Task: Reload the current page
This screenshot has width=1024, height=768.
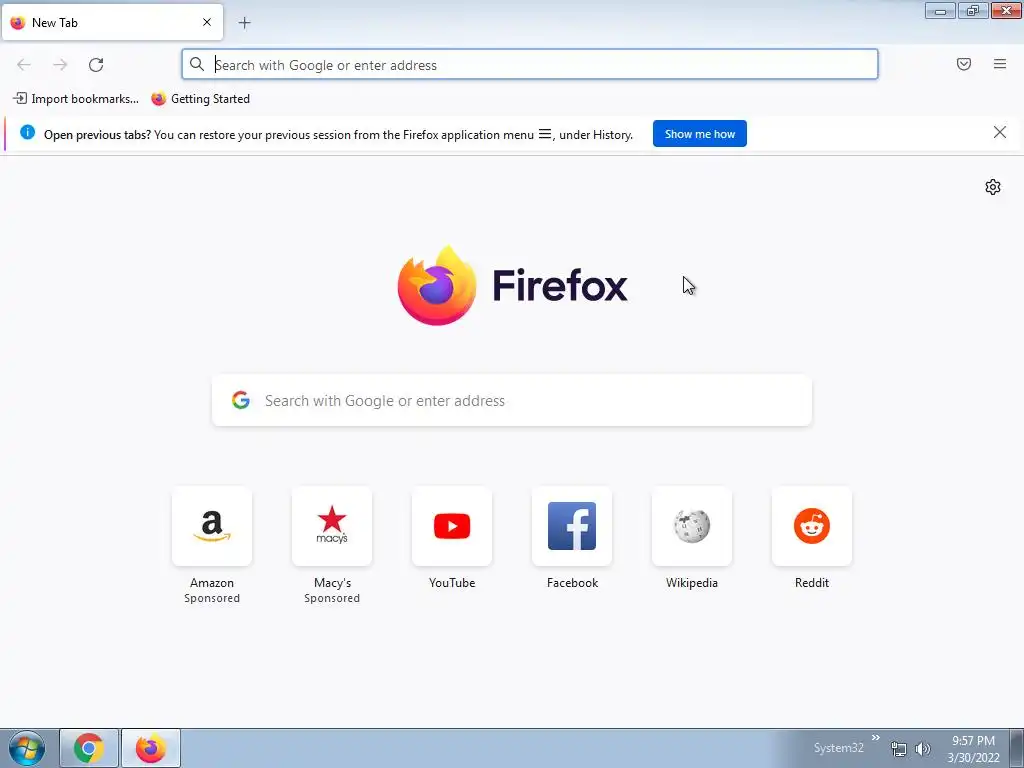Action: pyautogui.click(x=96, y=65)
